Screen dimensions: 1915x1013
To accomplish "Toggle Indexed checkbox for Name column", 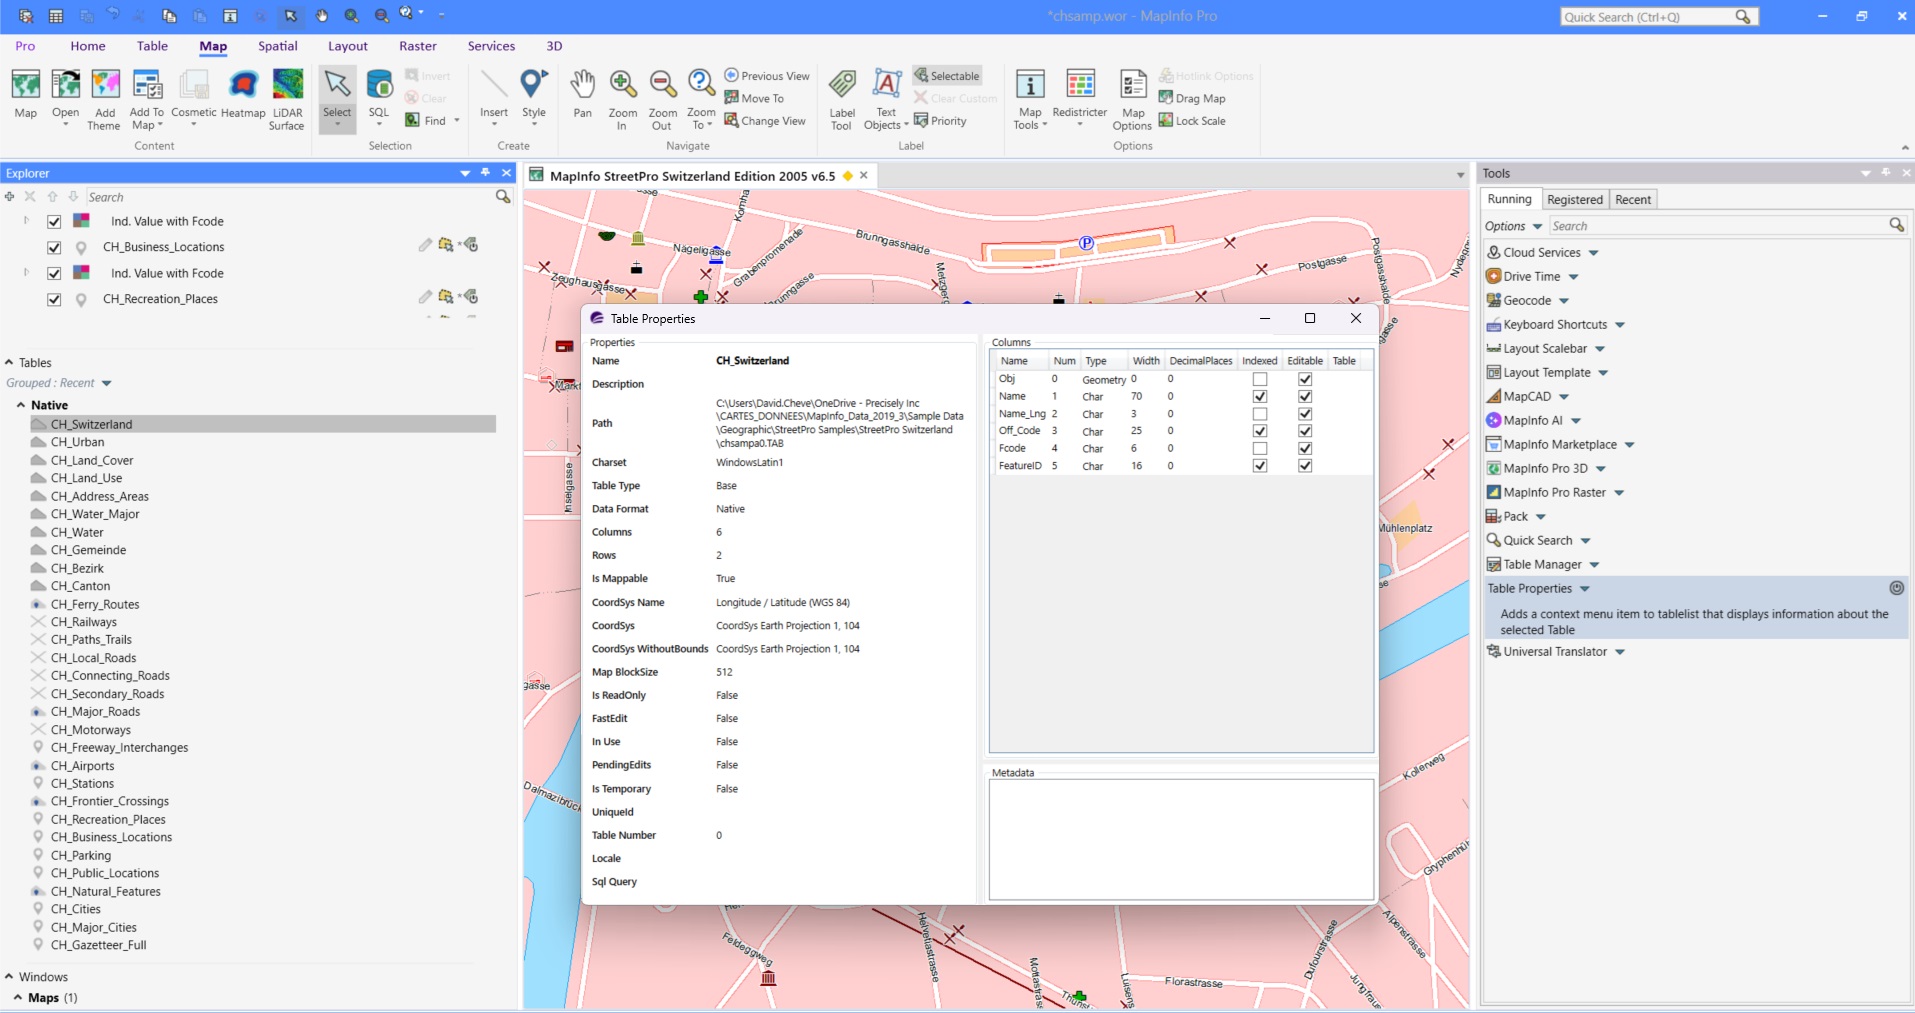I will [1260, 397].
